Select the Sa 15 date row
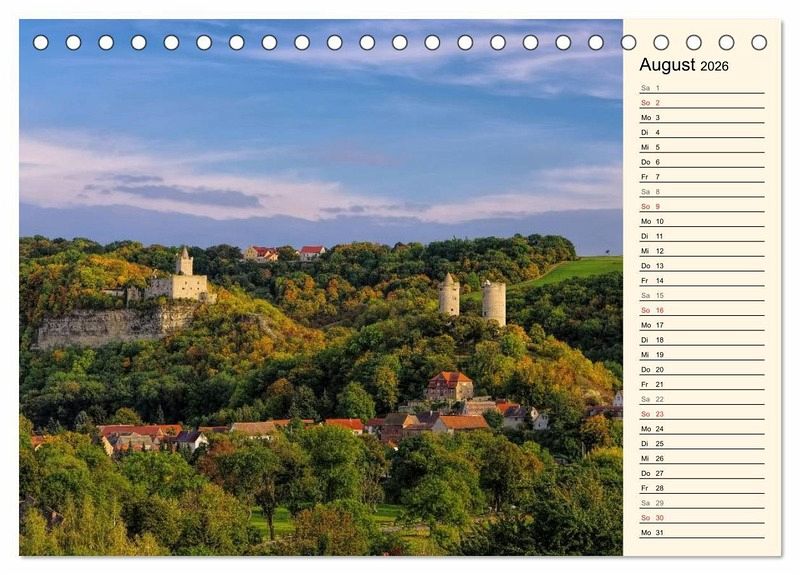 tap(701, 295)
